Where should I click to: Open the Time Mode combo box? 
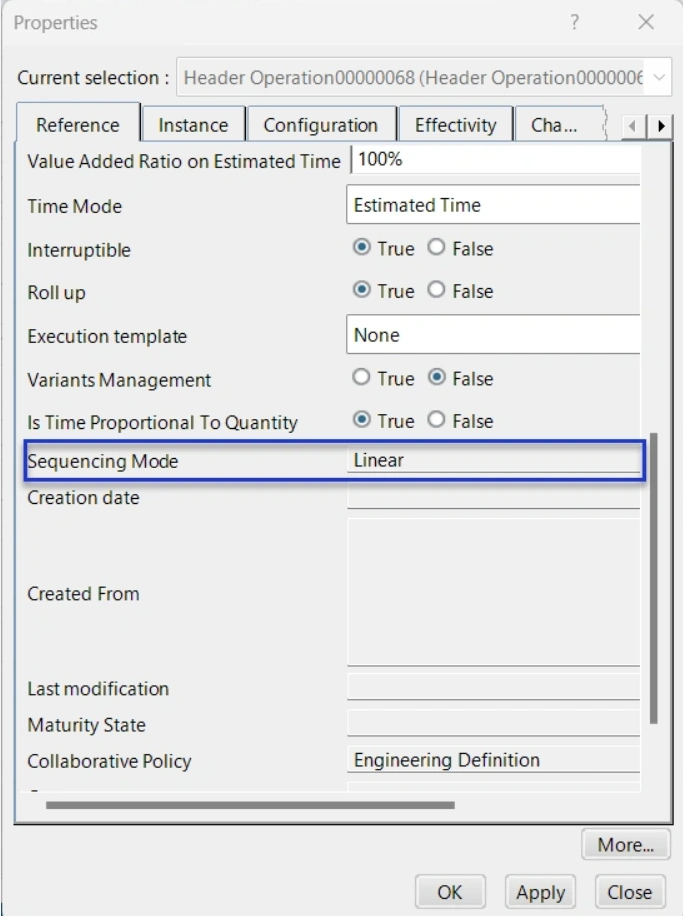click(494, 206)
